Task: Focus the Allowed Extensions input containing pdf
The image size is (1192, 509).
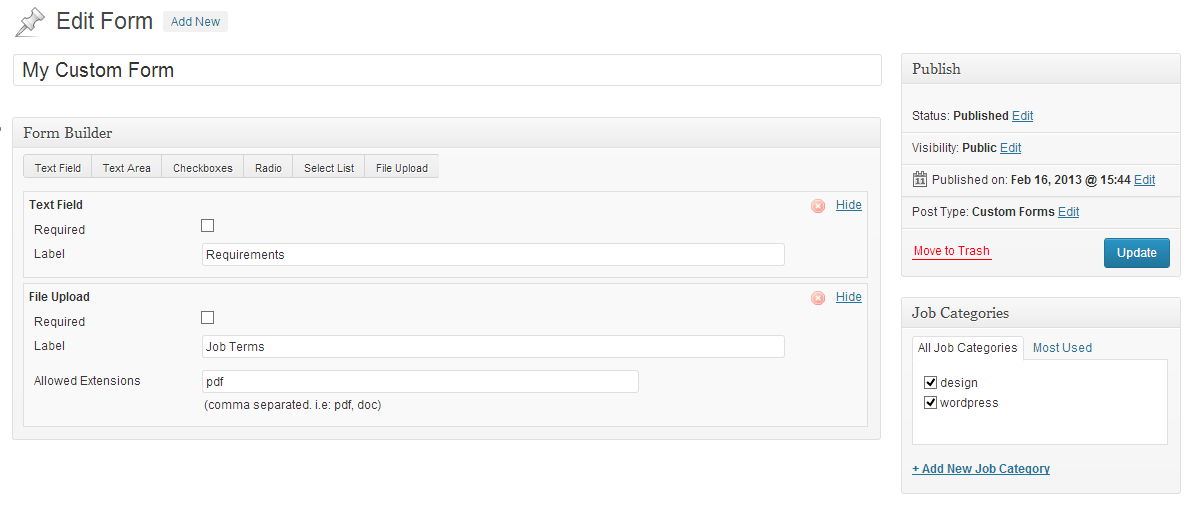Action: (x=420, y=381)
